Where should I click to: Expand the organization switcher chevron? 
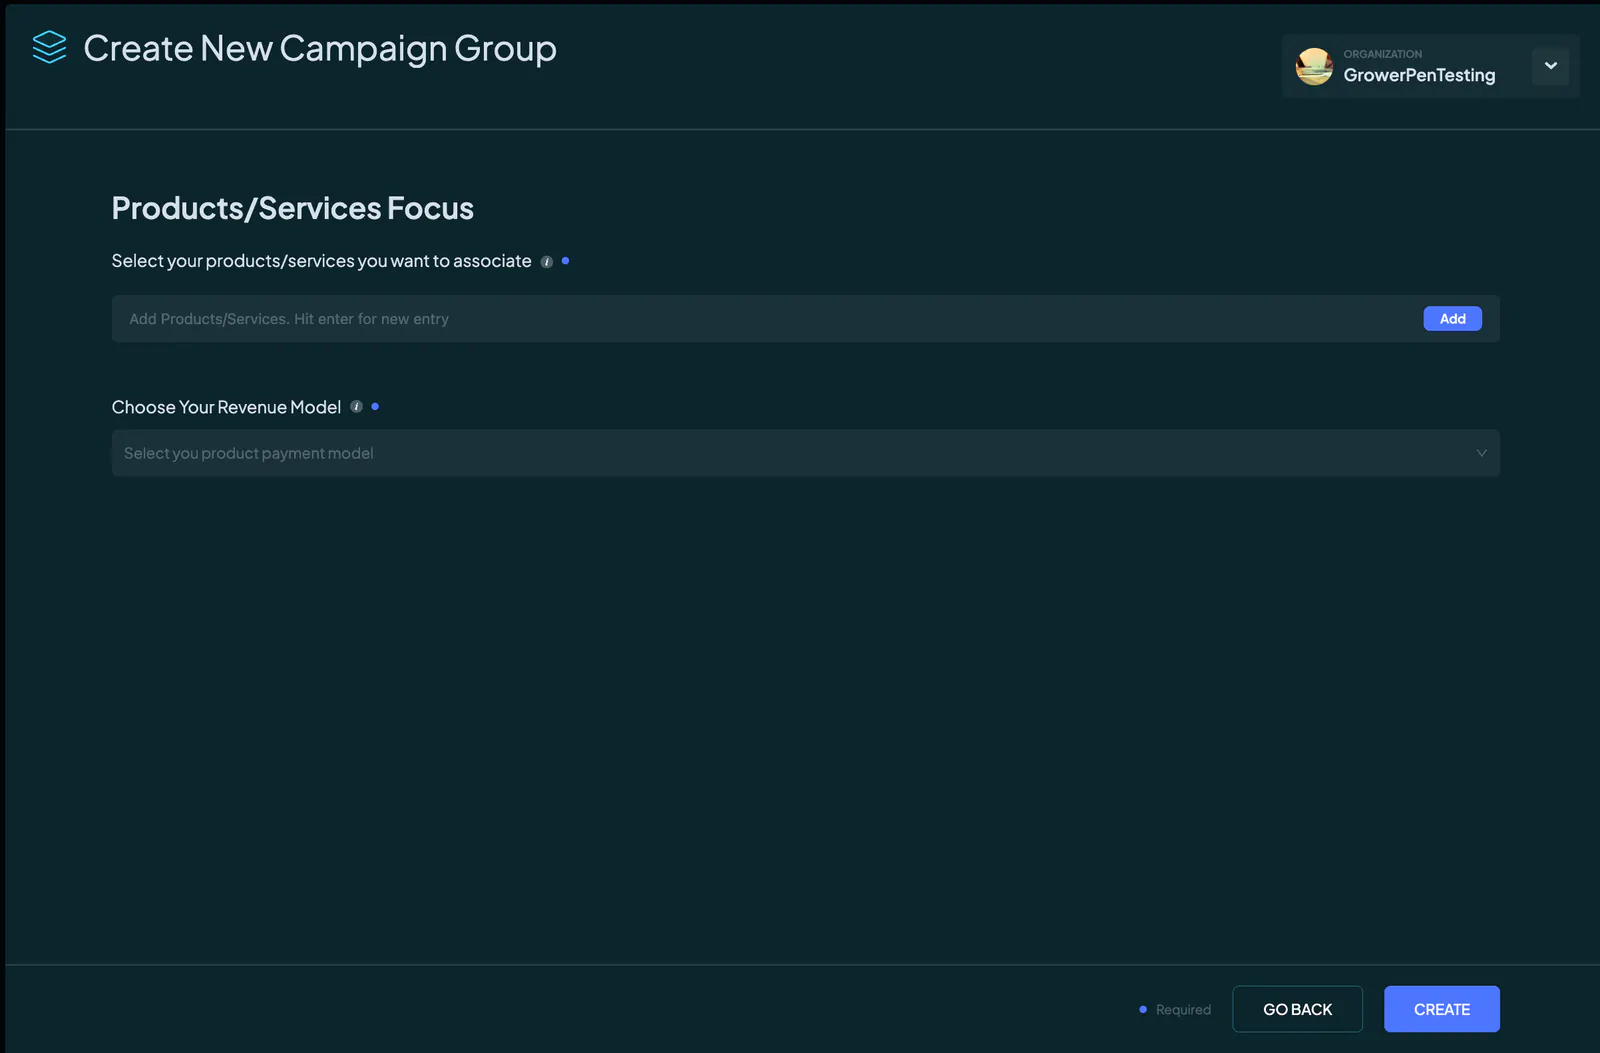pyautogui.click(x=1550, y=66)
